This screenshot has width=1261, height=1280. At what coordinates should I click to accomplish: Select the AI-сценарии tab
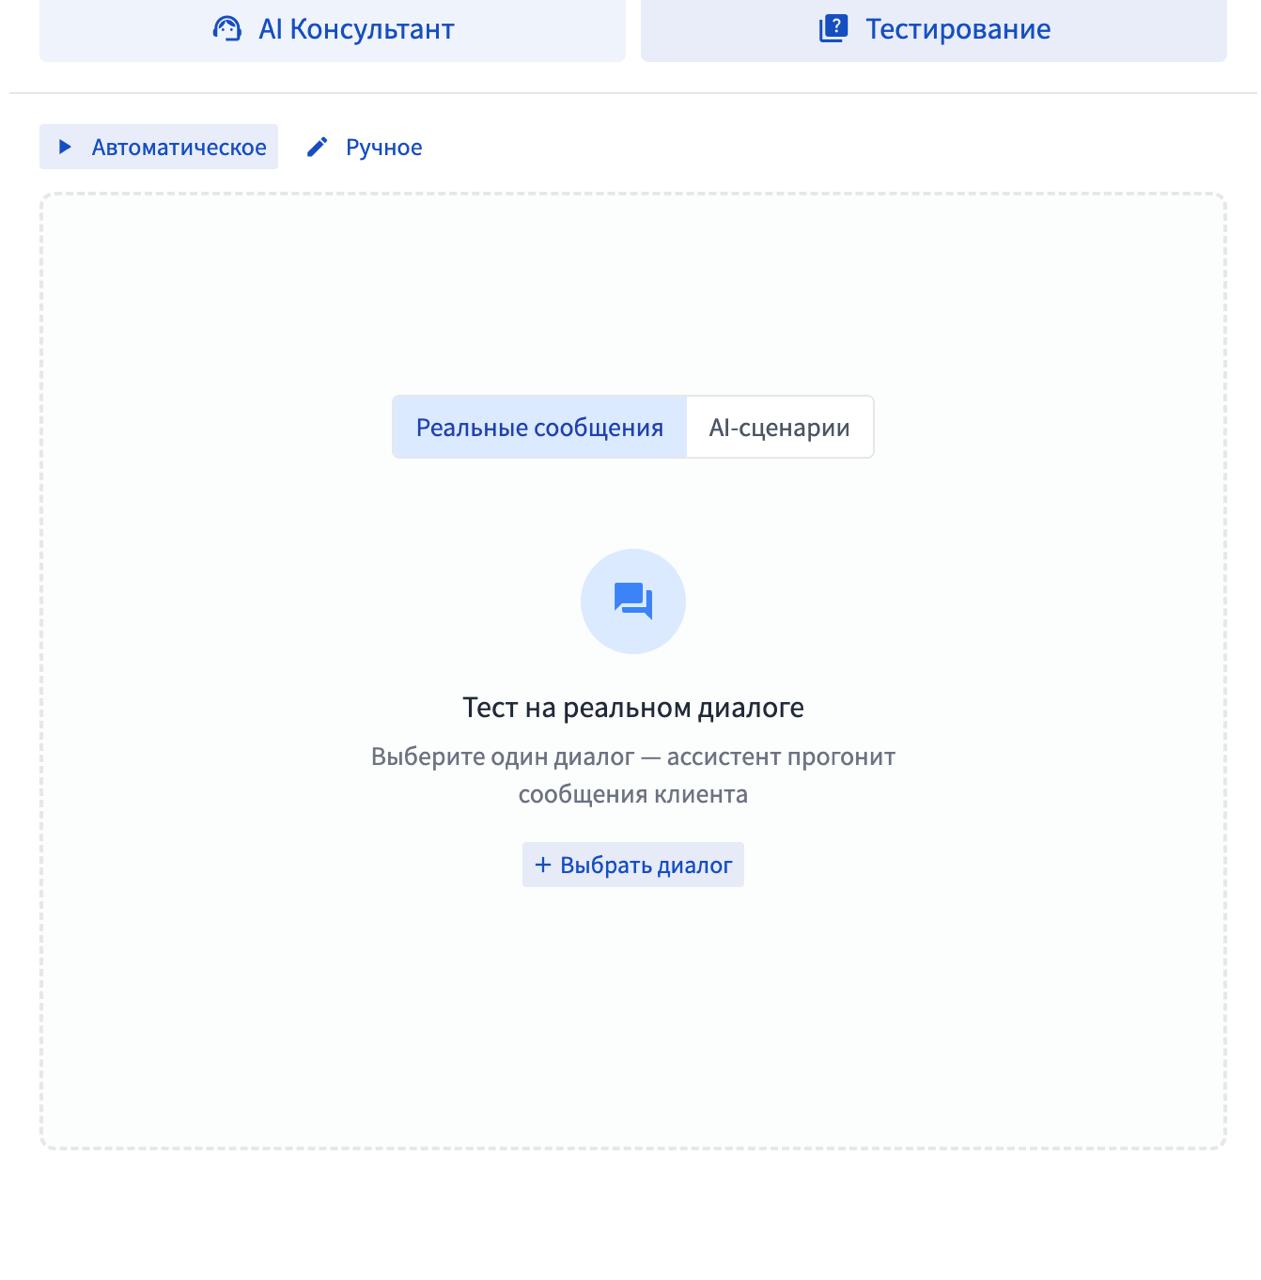coord(779,427)
